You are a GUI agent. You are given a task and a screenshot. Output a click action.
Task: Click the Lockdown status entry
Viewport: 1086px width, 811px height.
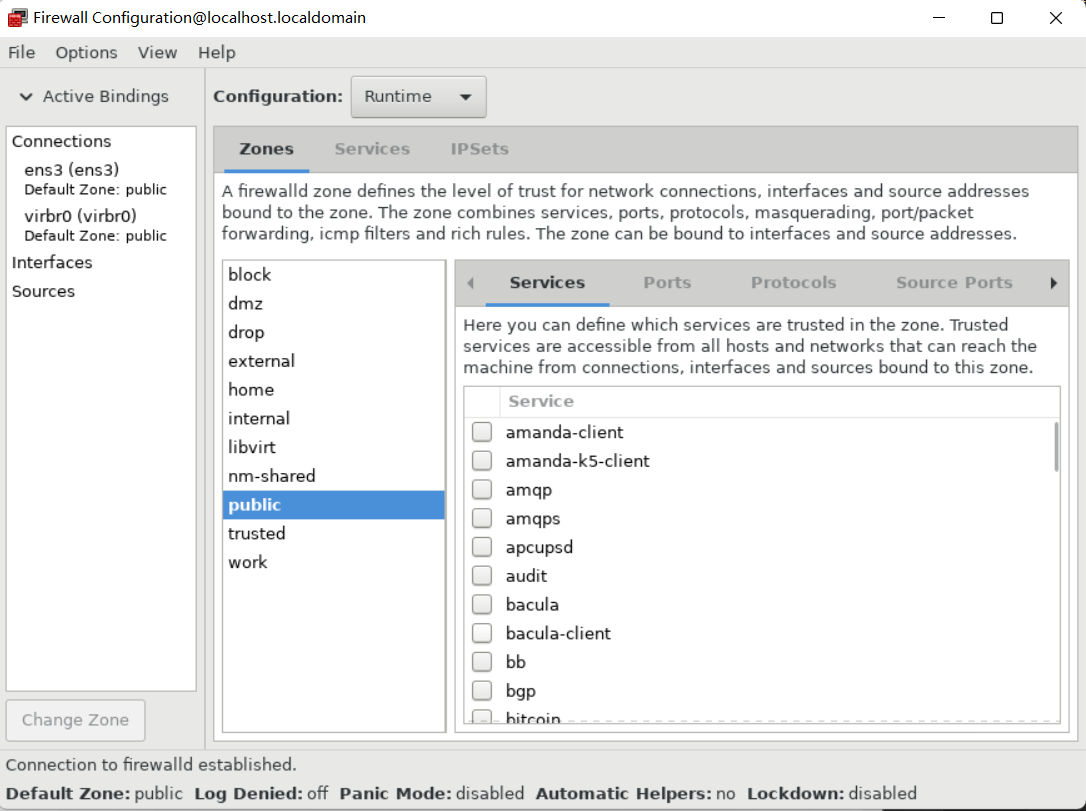point(832,794)
